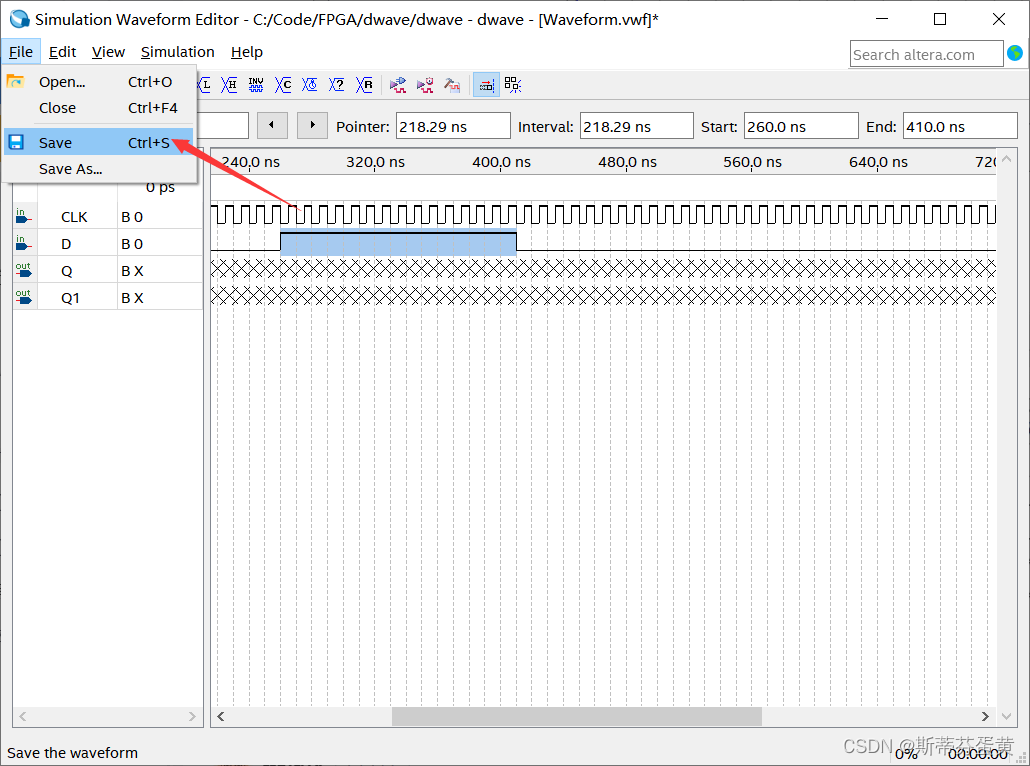Screen dimensions: 1030x766
Task: Click the output pin icon for Q1
Action: pos(23,297)
